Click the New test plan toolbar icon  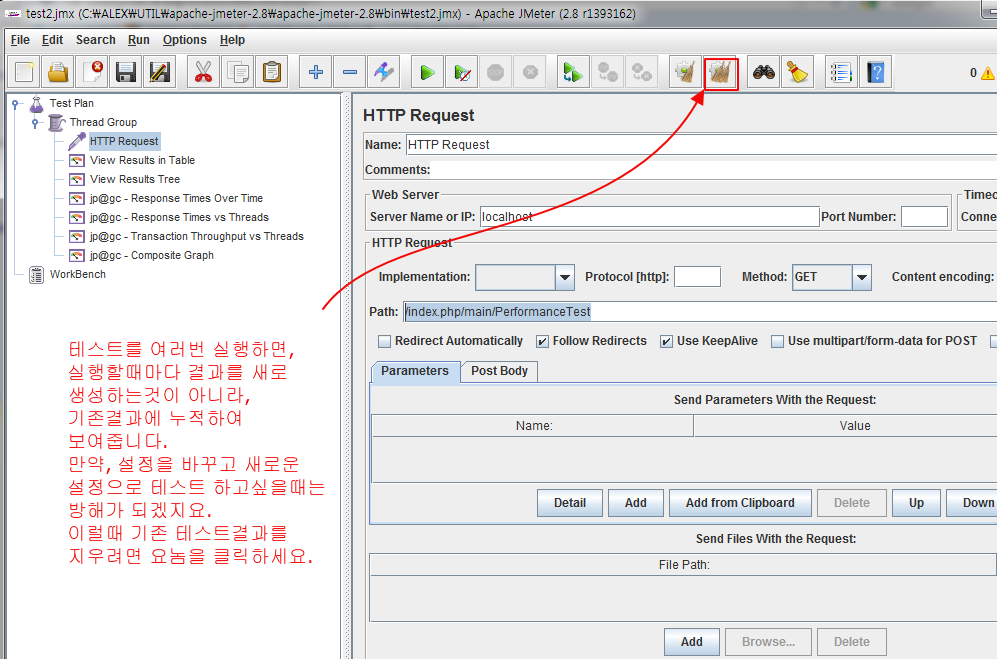pyautogui.click(x=24, y=73)
